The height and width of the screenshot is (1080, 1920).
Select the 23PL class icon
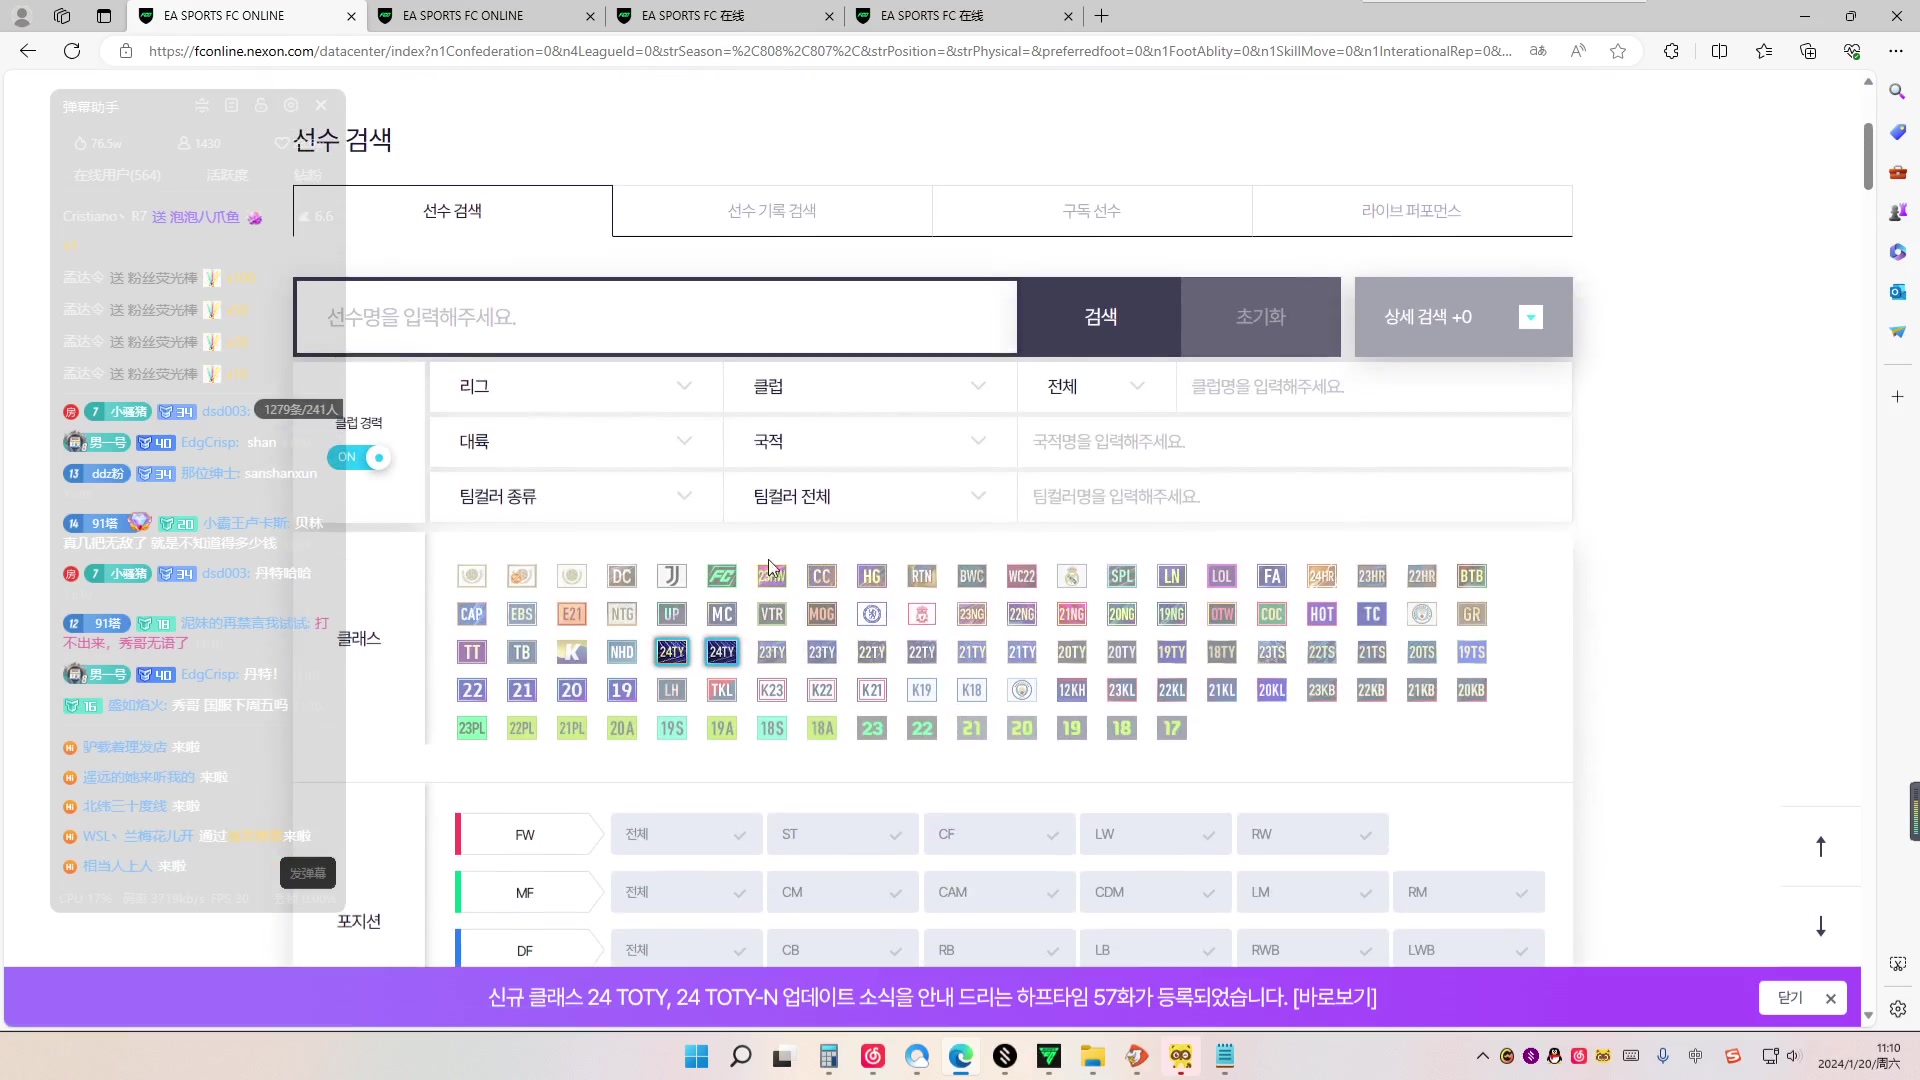tap(472, 728)
